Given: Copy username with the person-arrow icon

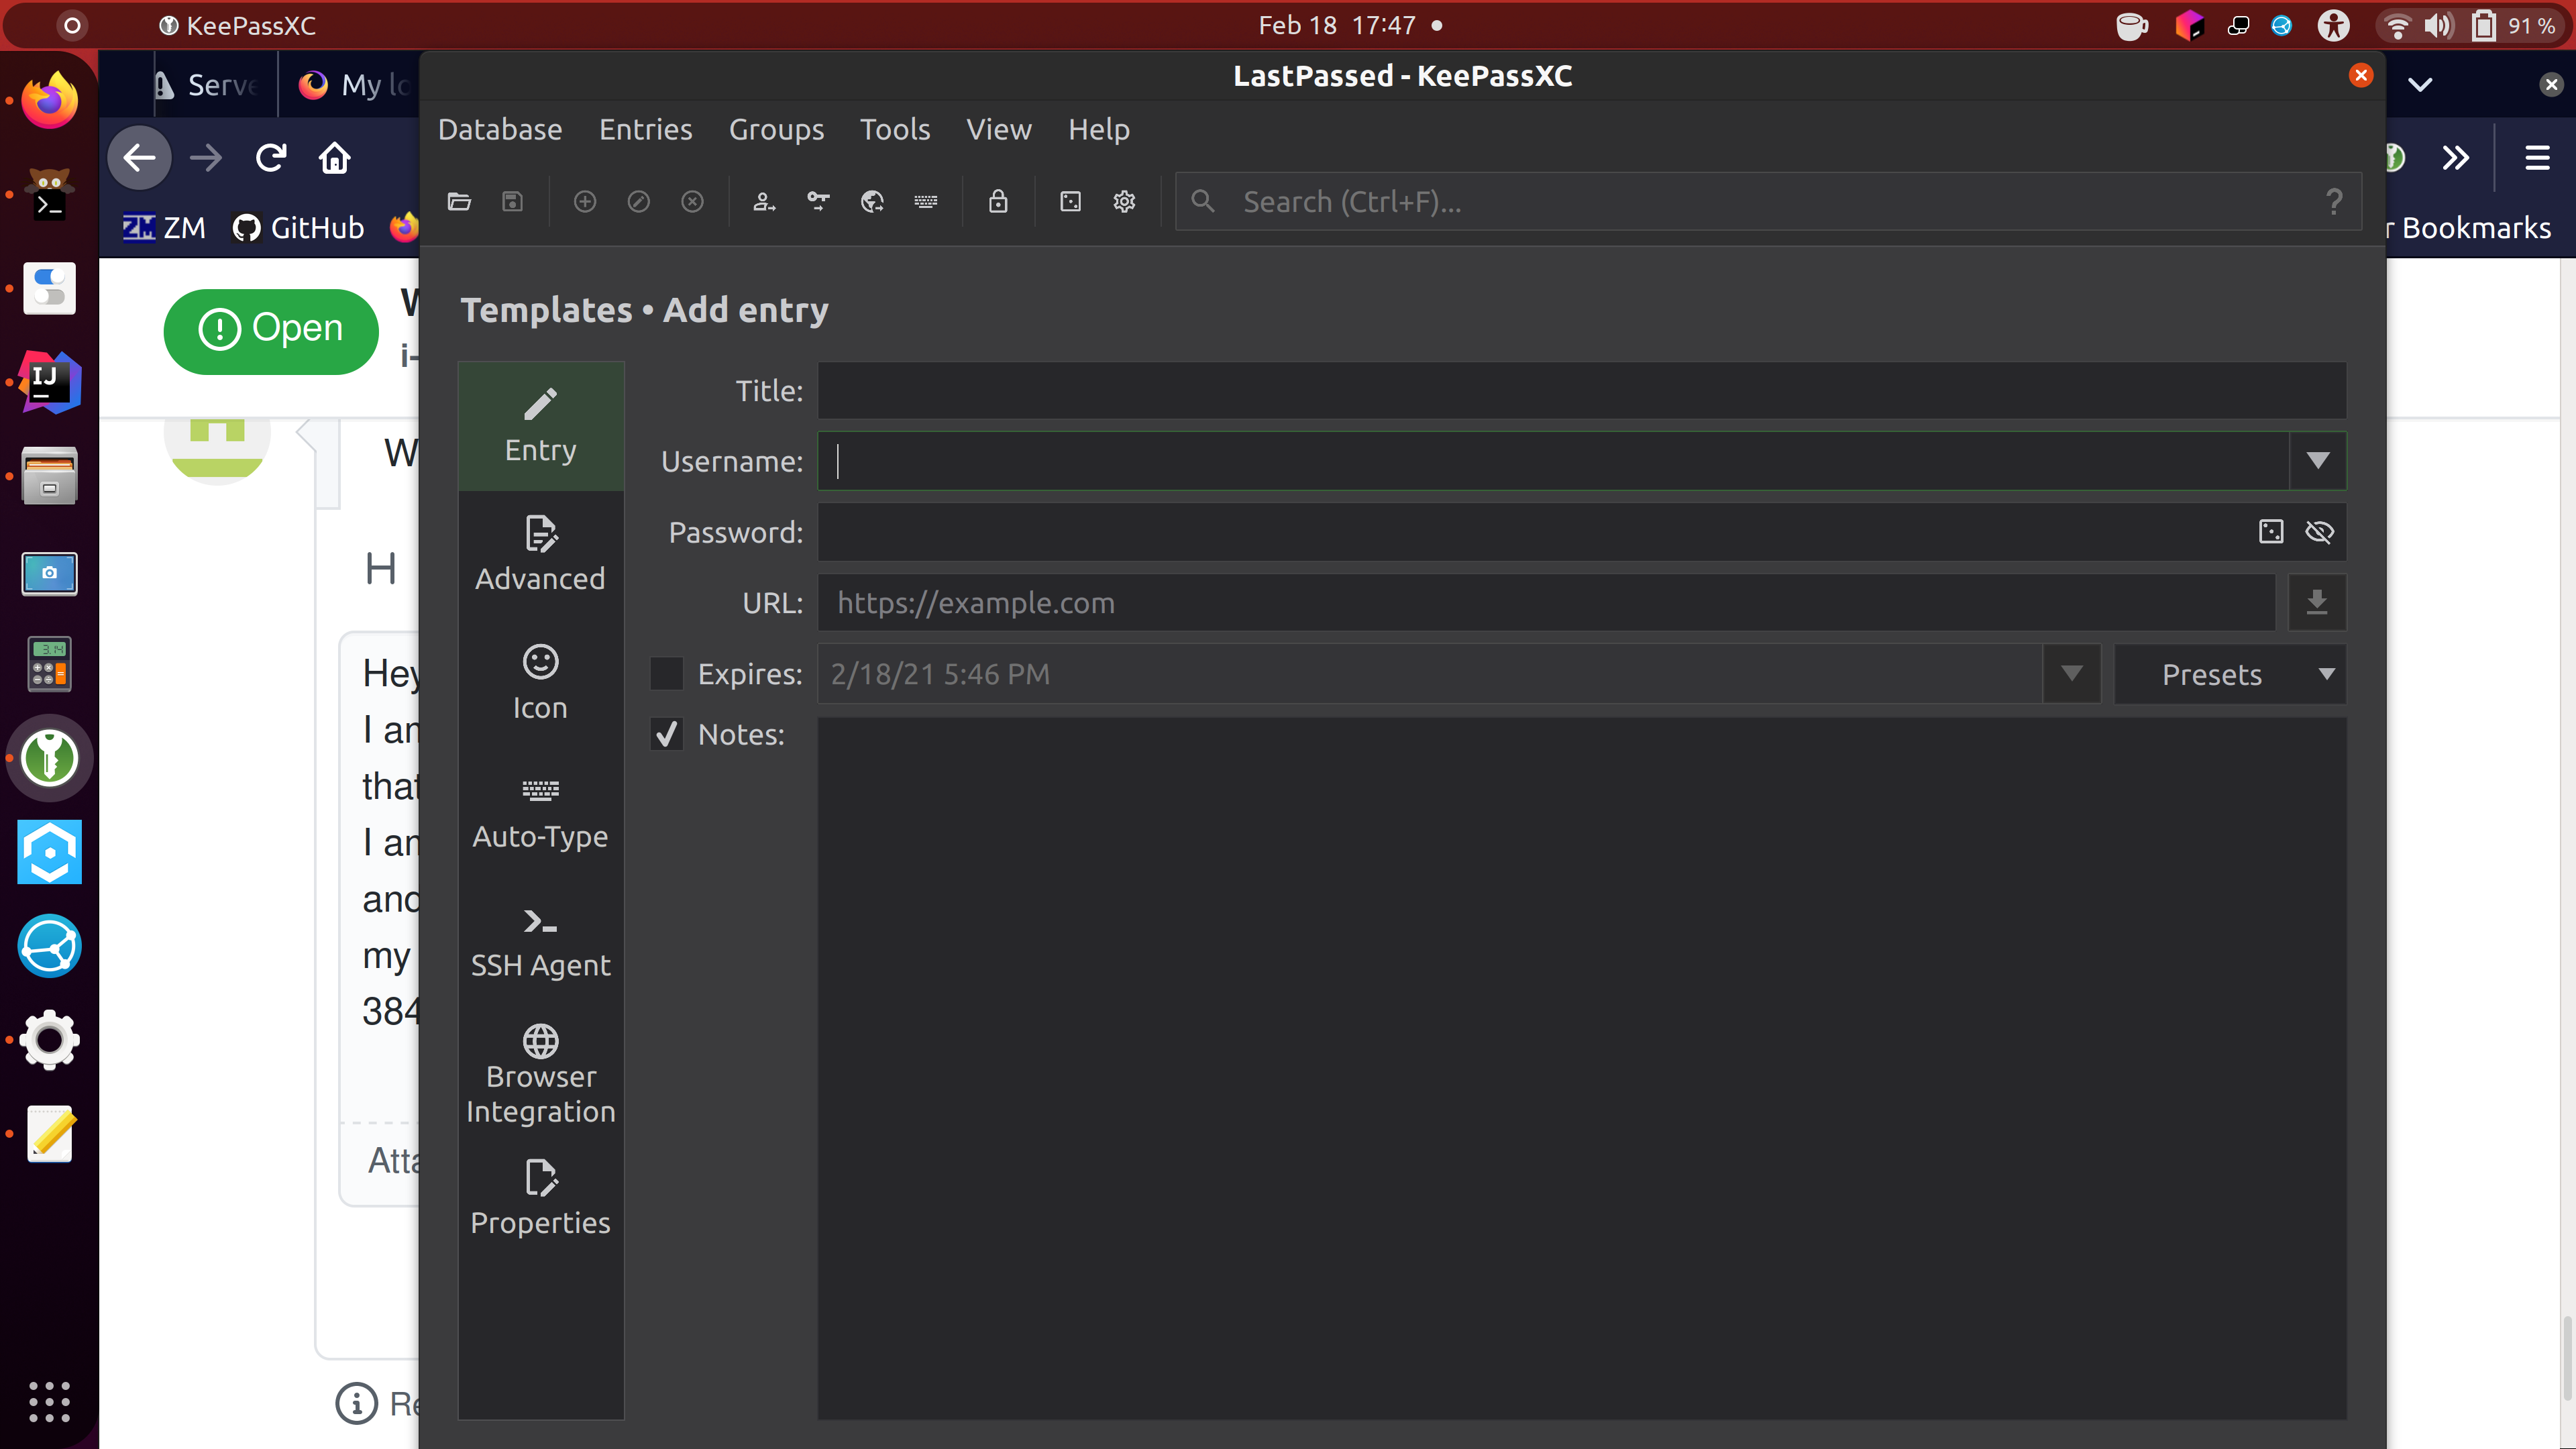Looking at the screenshot, I should [764, 201].
